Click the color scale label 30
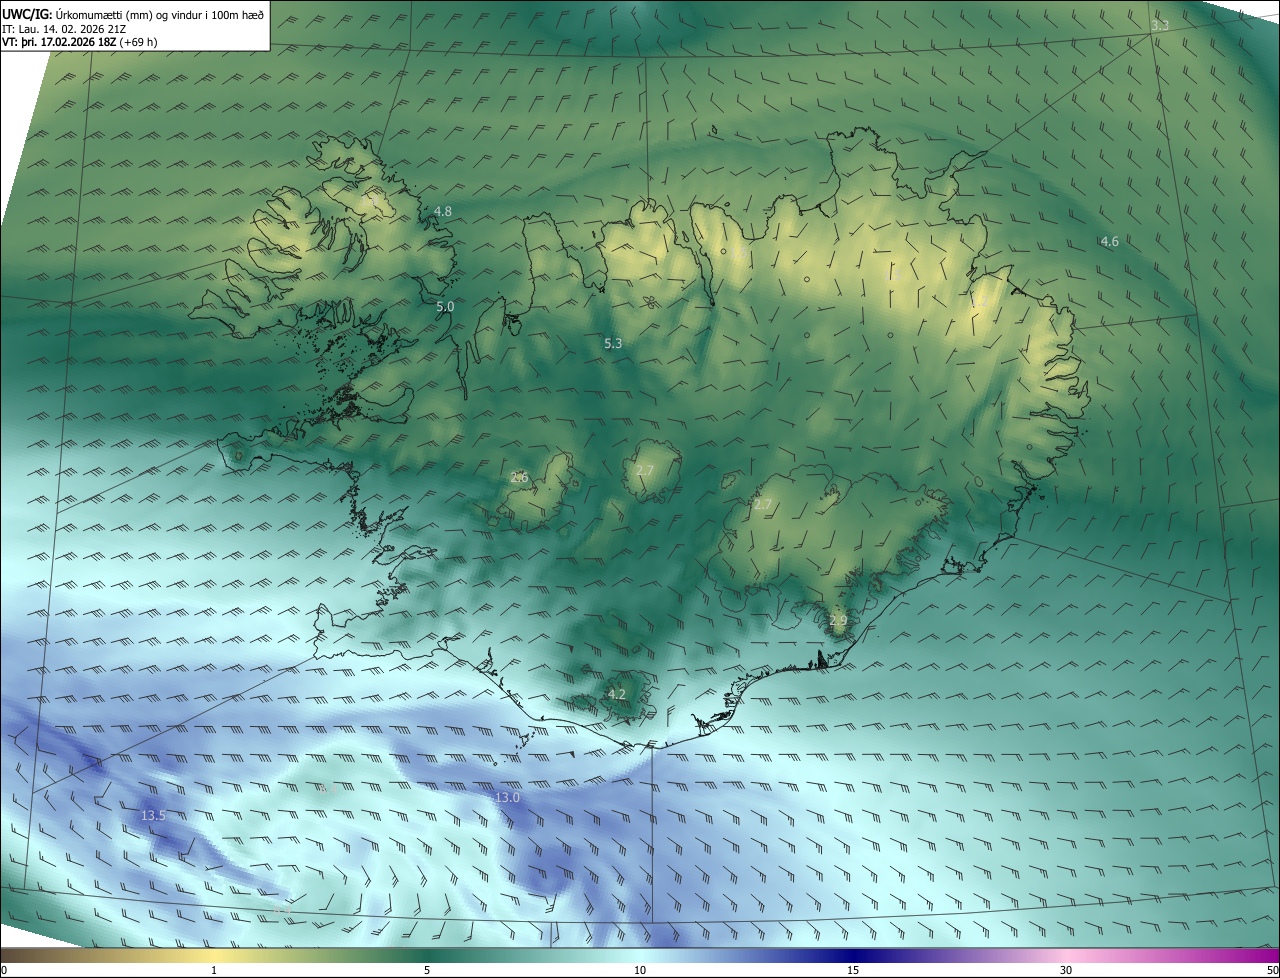 click(1066, 970)
